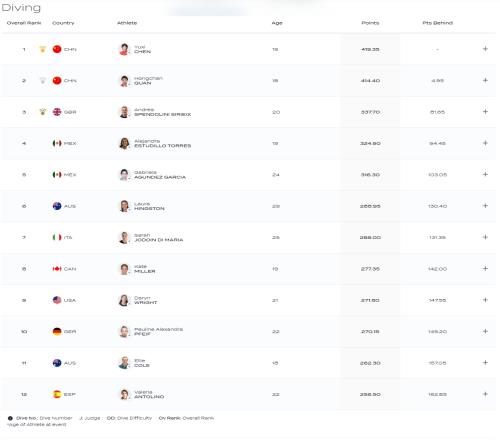Expand the USA Daryn Wright row
Viewport: 500px width, 440px height.
point(485,300)
